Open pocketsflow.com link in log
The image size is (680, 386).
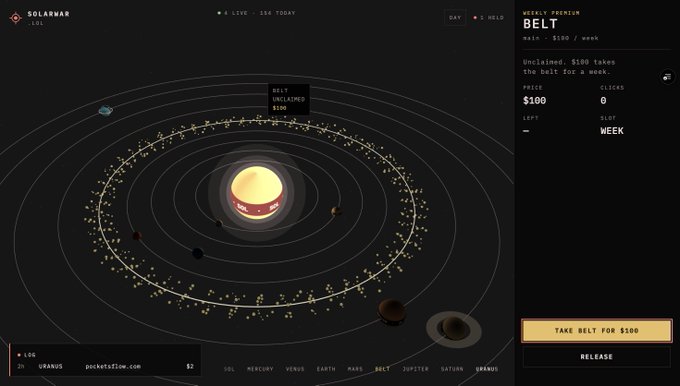pos(113,366)
